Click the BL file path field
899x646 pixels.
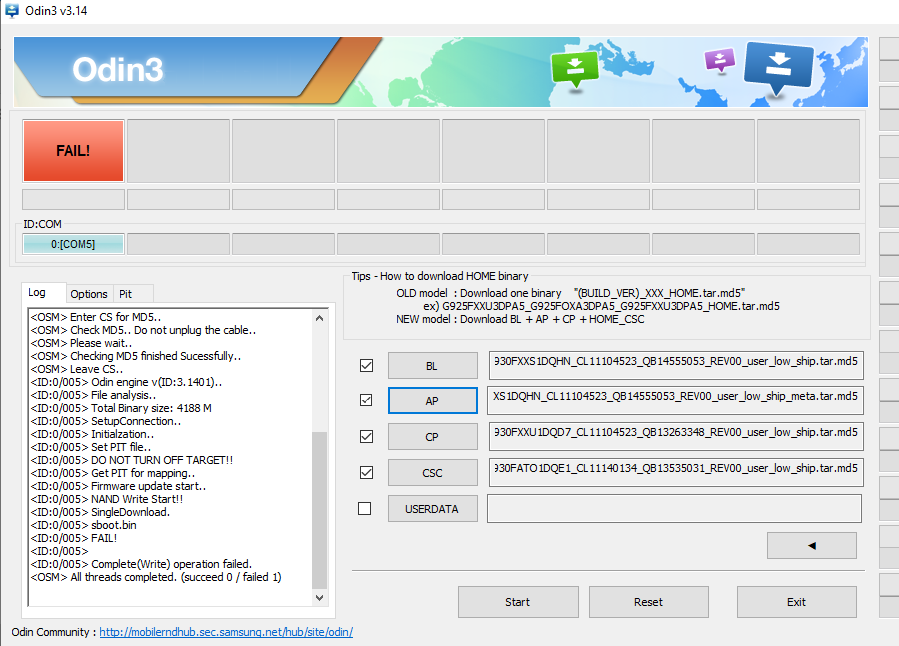676,365
